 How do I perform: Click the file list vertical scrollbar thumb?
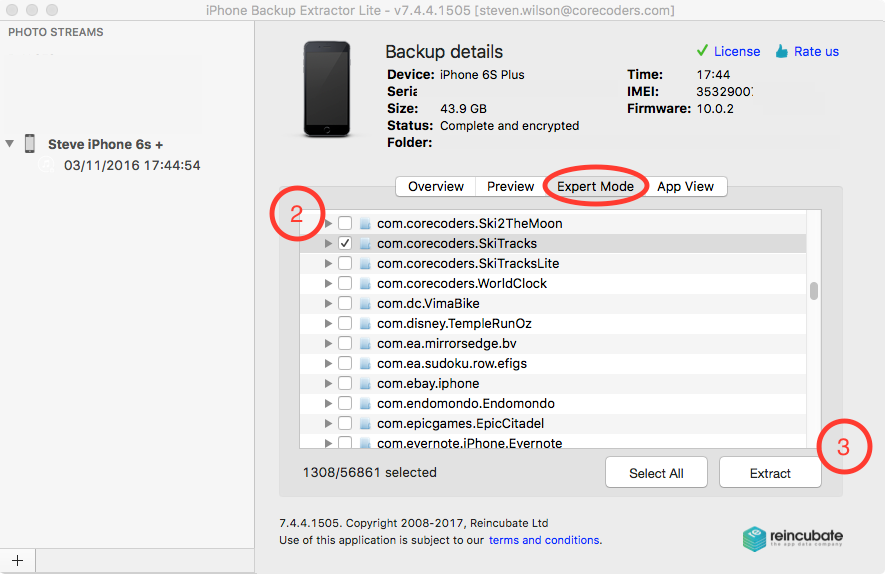click(814, 291)
